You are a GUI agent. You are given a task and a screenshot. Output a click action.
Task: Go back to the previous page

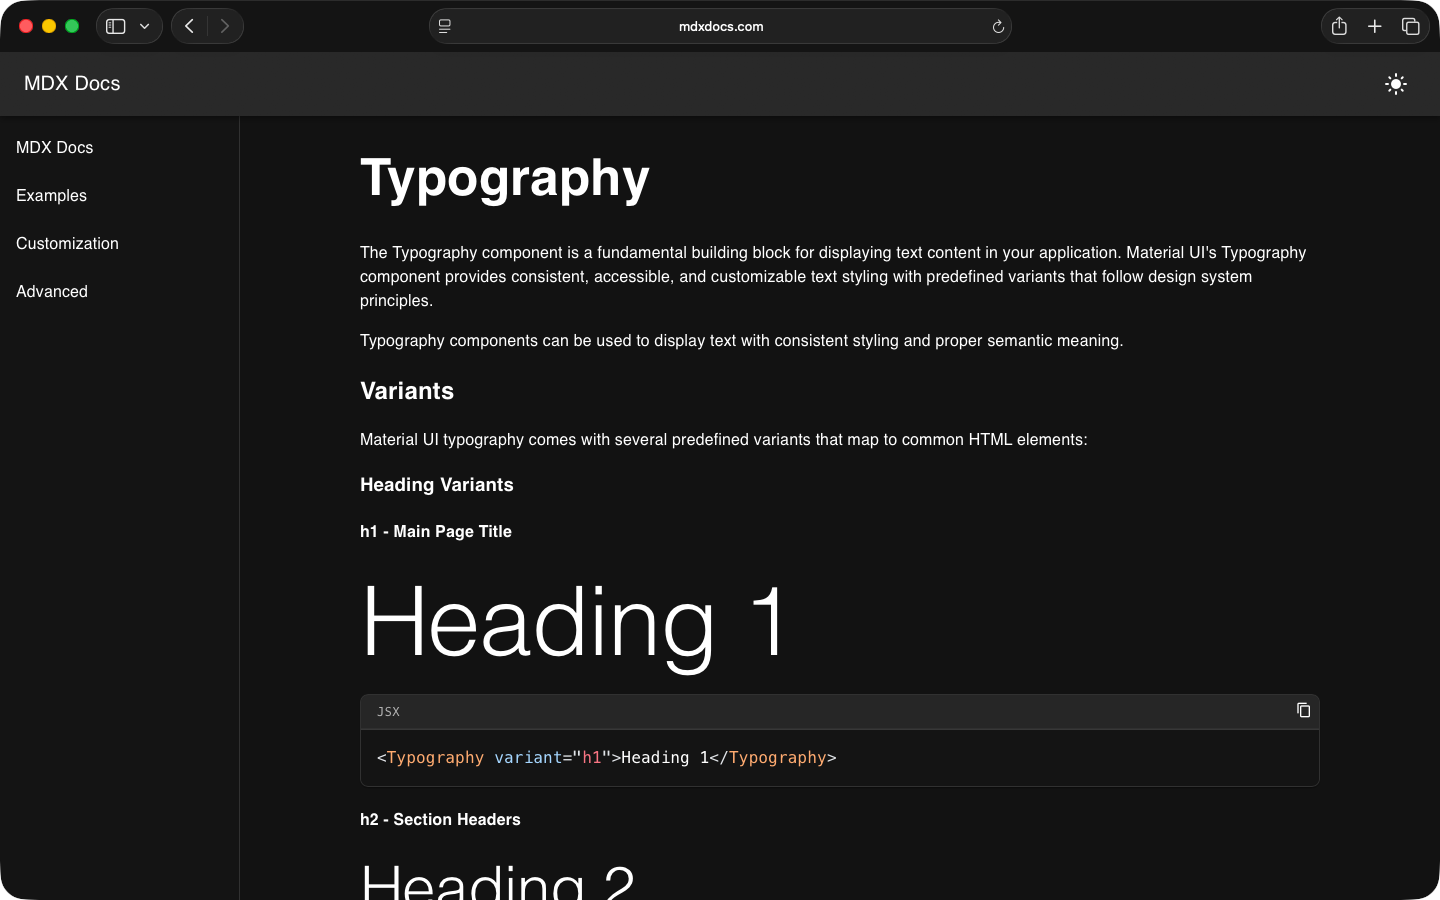(189, 26)
